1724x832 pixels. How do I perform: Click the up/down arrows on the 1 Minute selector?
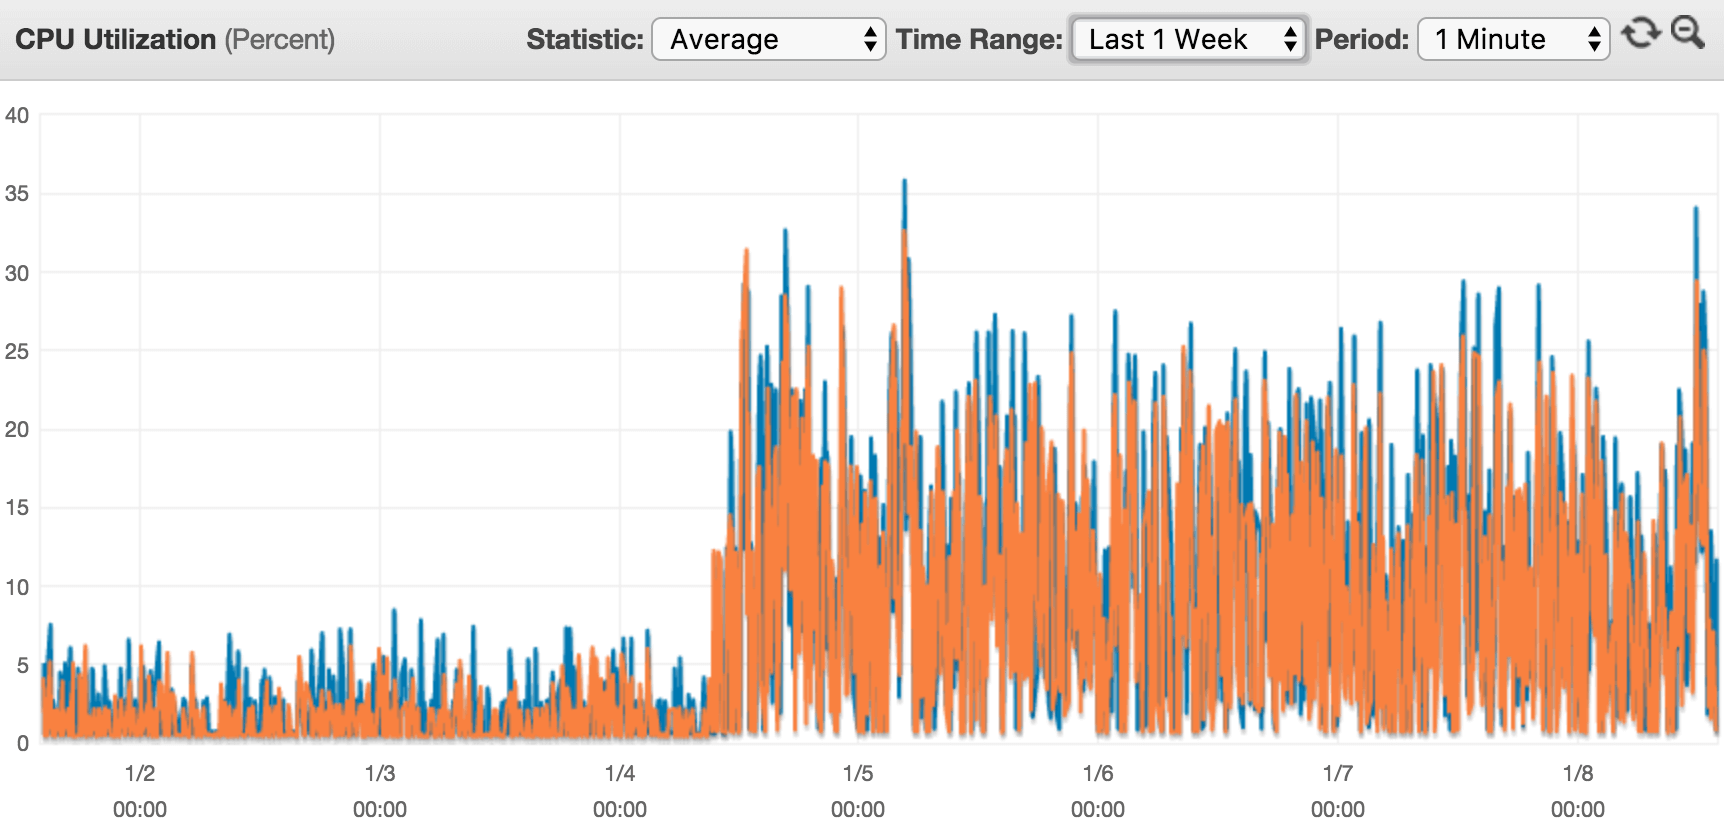click(1594, 40)
